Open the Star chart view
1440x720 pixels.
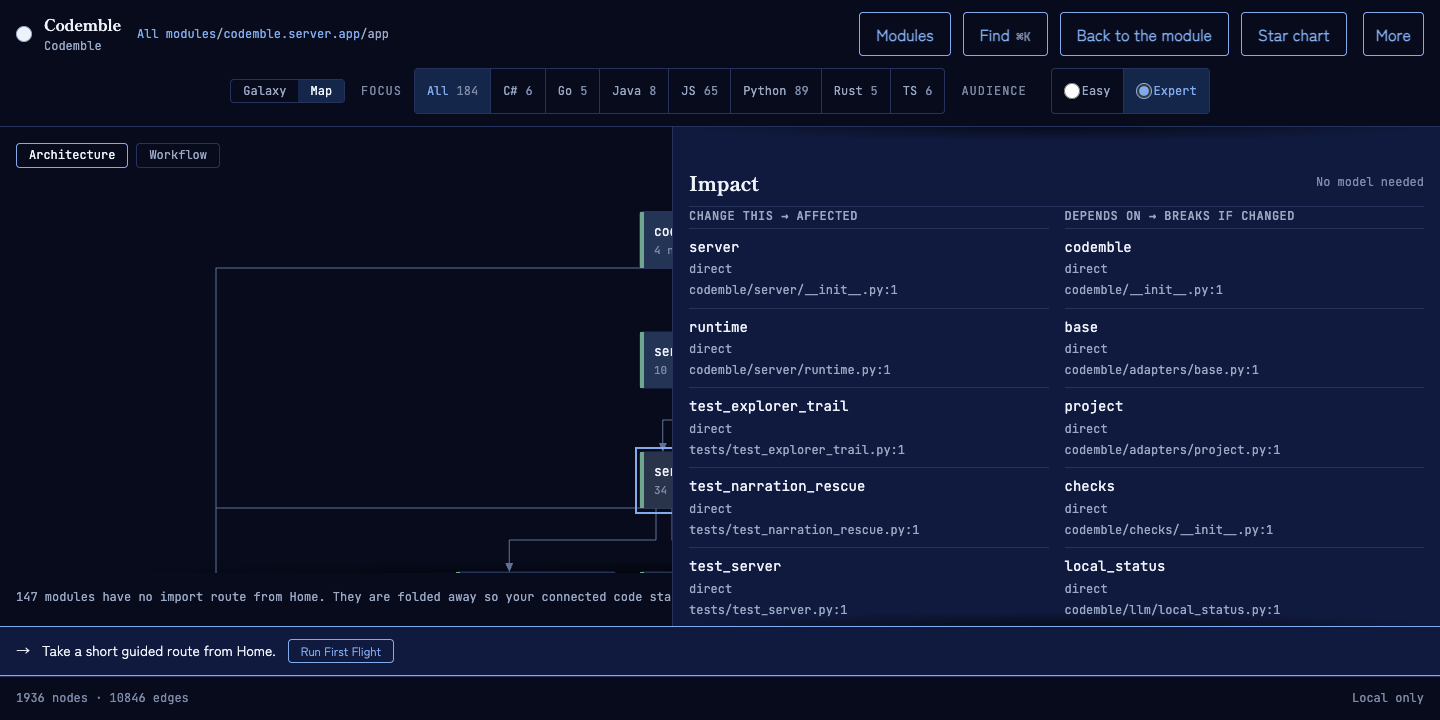point(1294,35)
